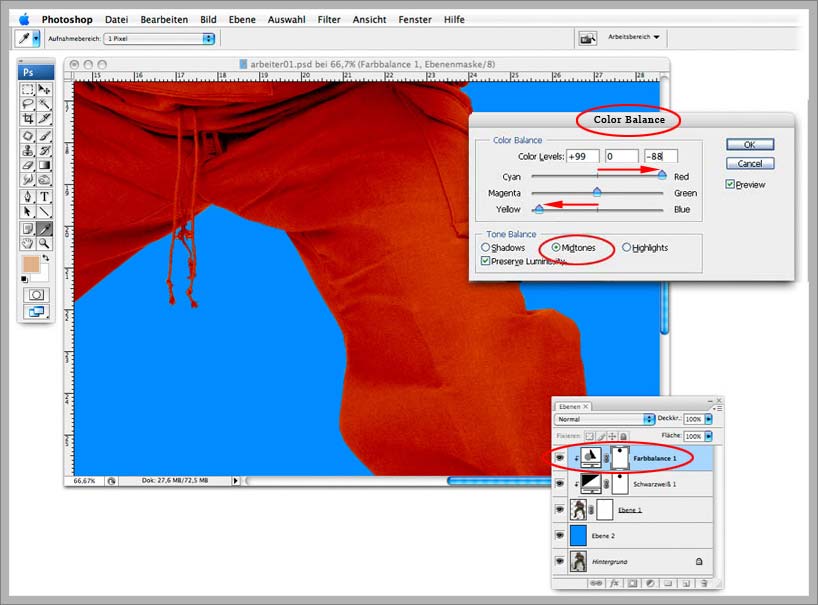The image size is (818, 605).
Task: Open the Filter menu
Action: 329,19
